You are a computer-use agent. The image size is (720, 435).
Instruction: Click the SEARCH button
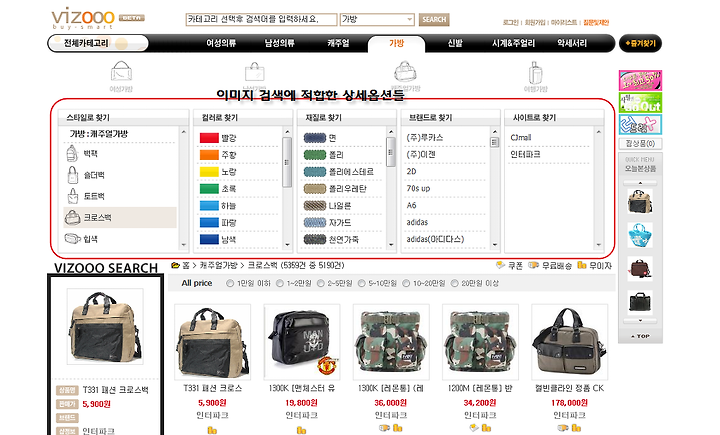434,19
